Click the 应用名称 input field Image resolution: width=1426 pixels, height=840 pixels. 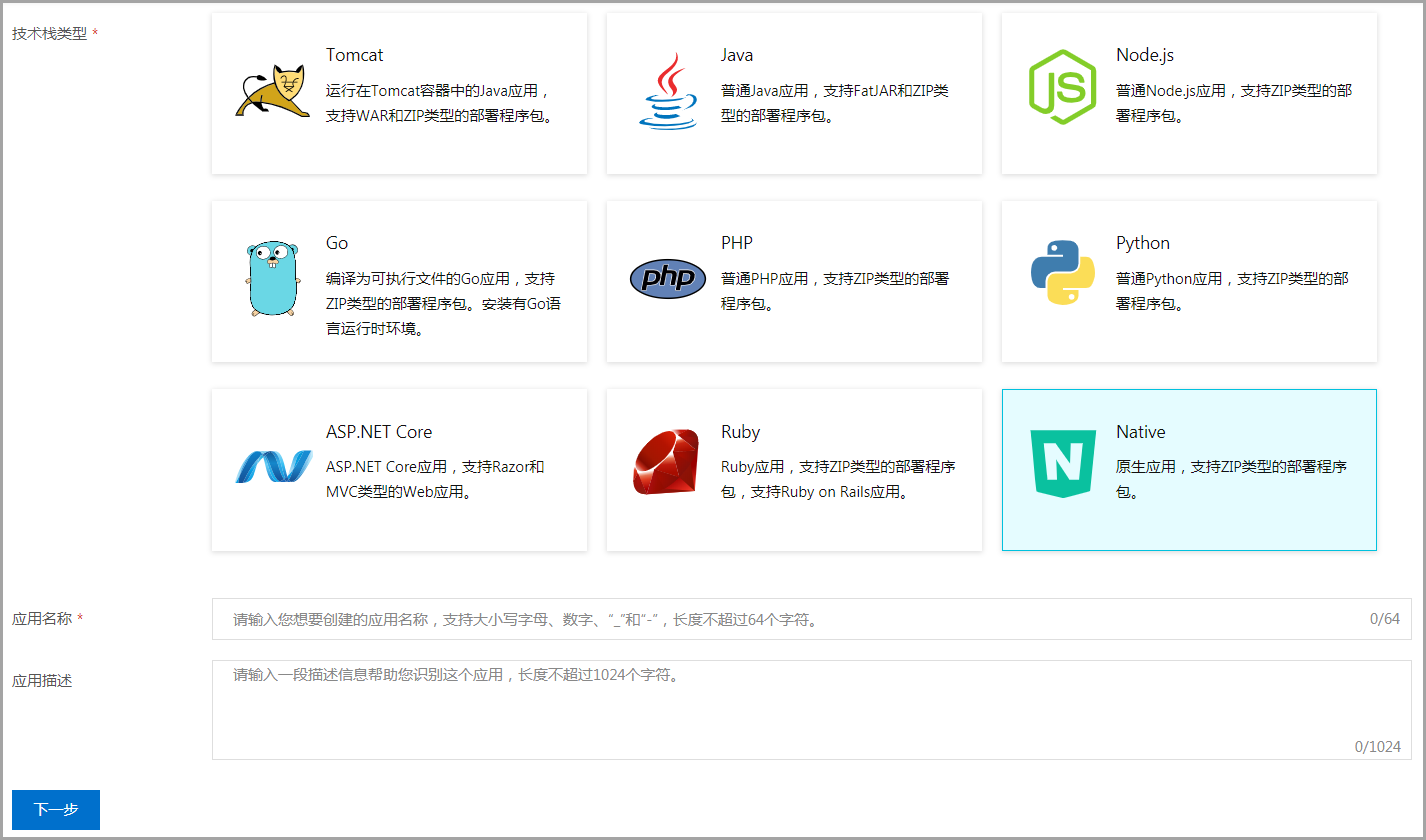811,619
